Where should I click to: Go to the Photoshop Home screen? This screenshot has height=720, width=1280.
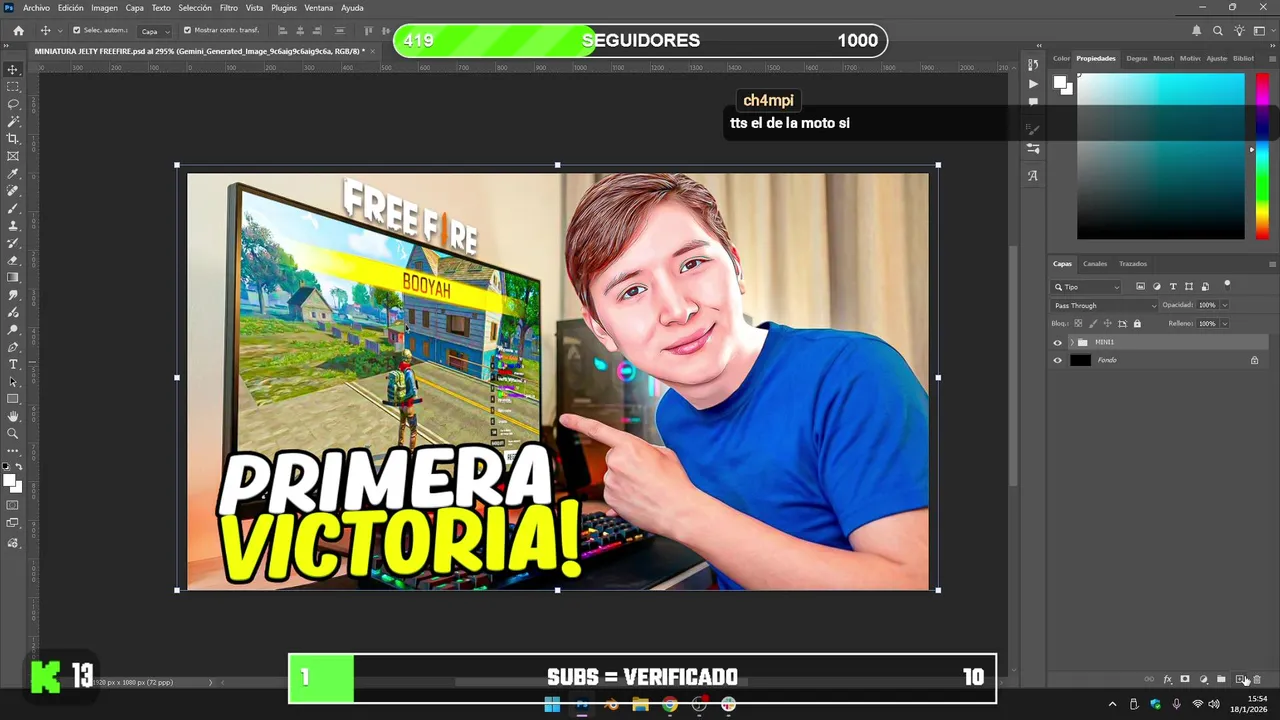point(18,31)
